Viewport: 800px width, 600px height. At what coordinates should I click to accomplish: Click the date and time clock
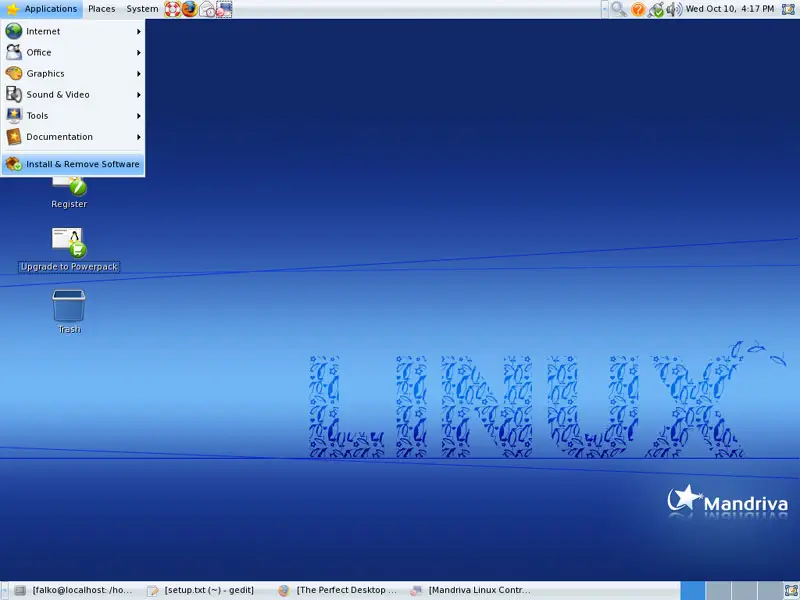(x=730, y=9)
